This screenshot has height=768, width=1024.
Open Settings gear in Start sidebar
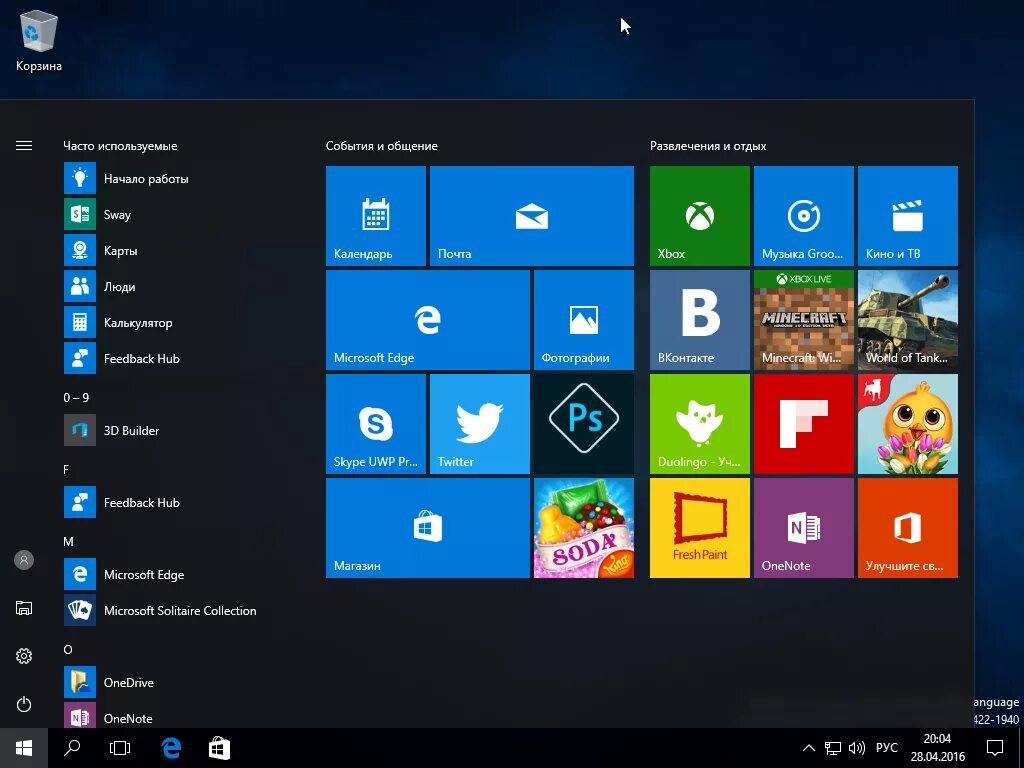[x=24, y=656]
